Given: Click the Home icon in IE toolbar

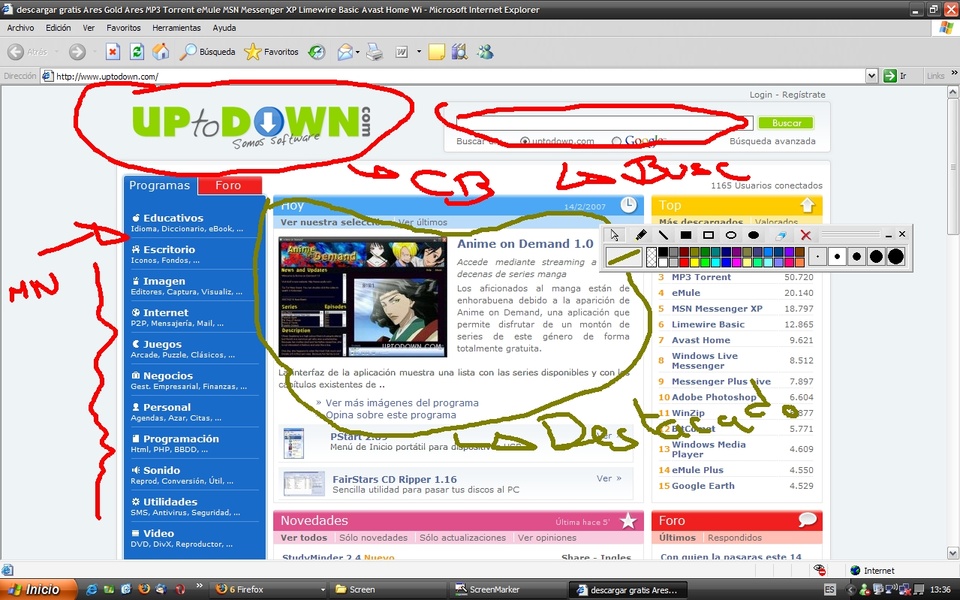Looking at the screenshot, I should click(160, 51).
